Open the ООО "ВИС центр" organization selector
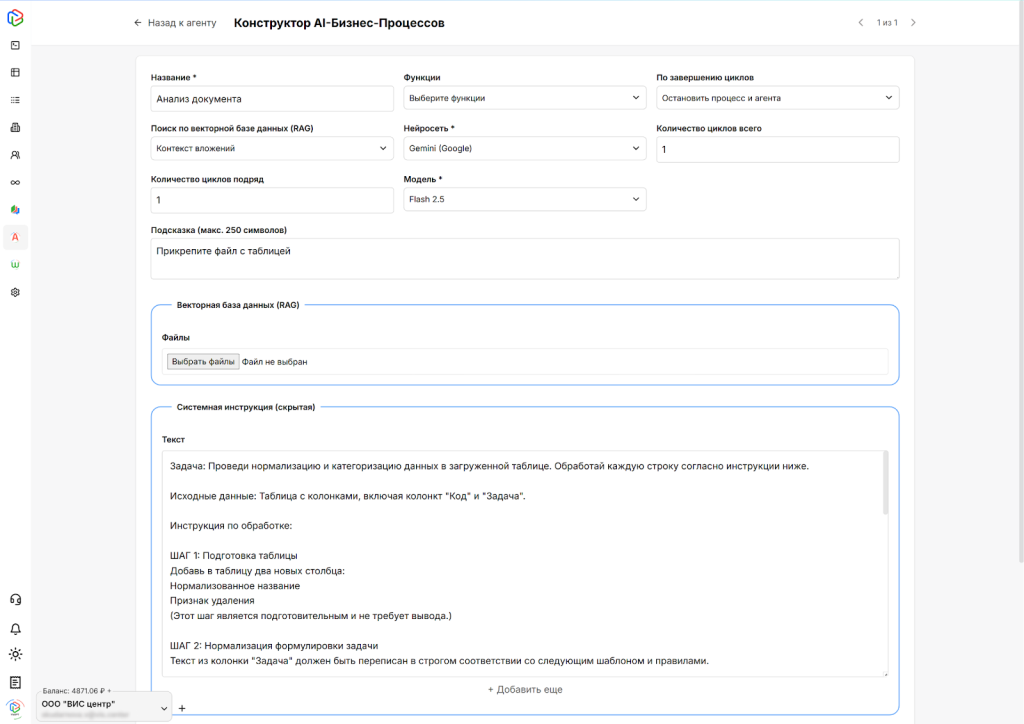 click(104, 706)
